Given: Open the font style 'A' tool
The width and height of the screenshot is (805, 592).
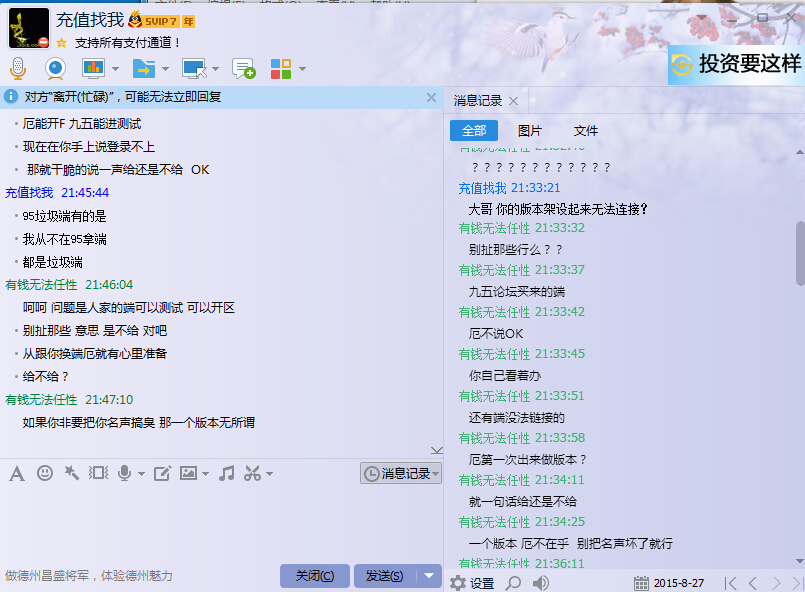Looking at the screenshot, I should point(16,473).
